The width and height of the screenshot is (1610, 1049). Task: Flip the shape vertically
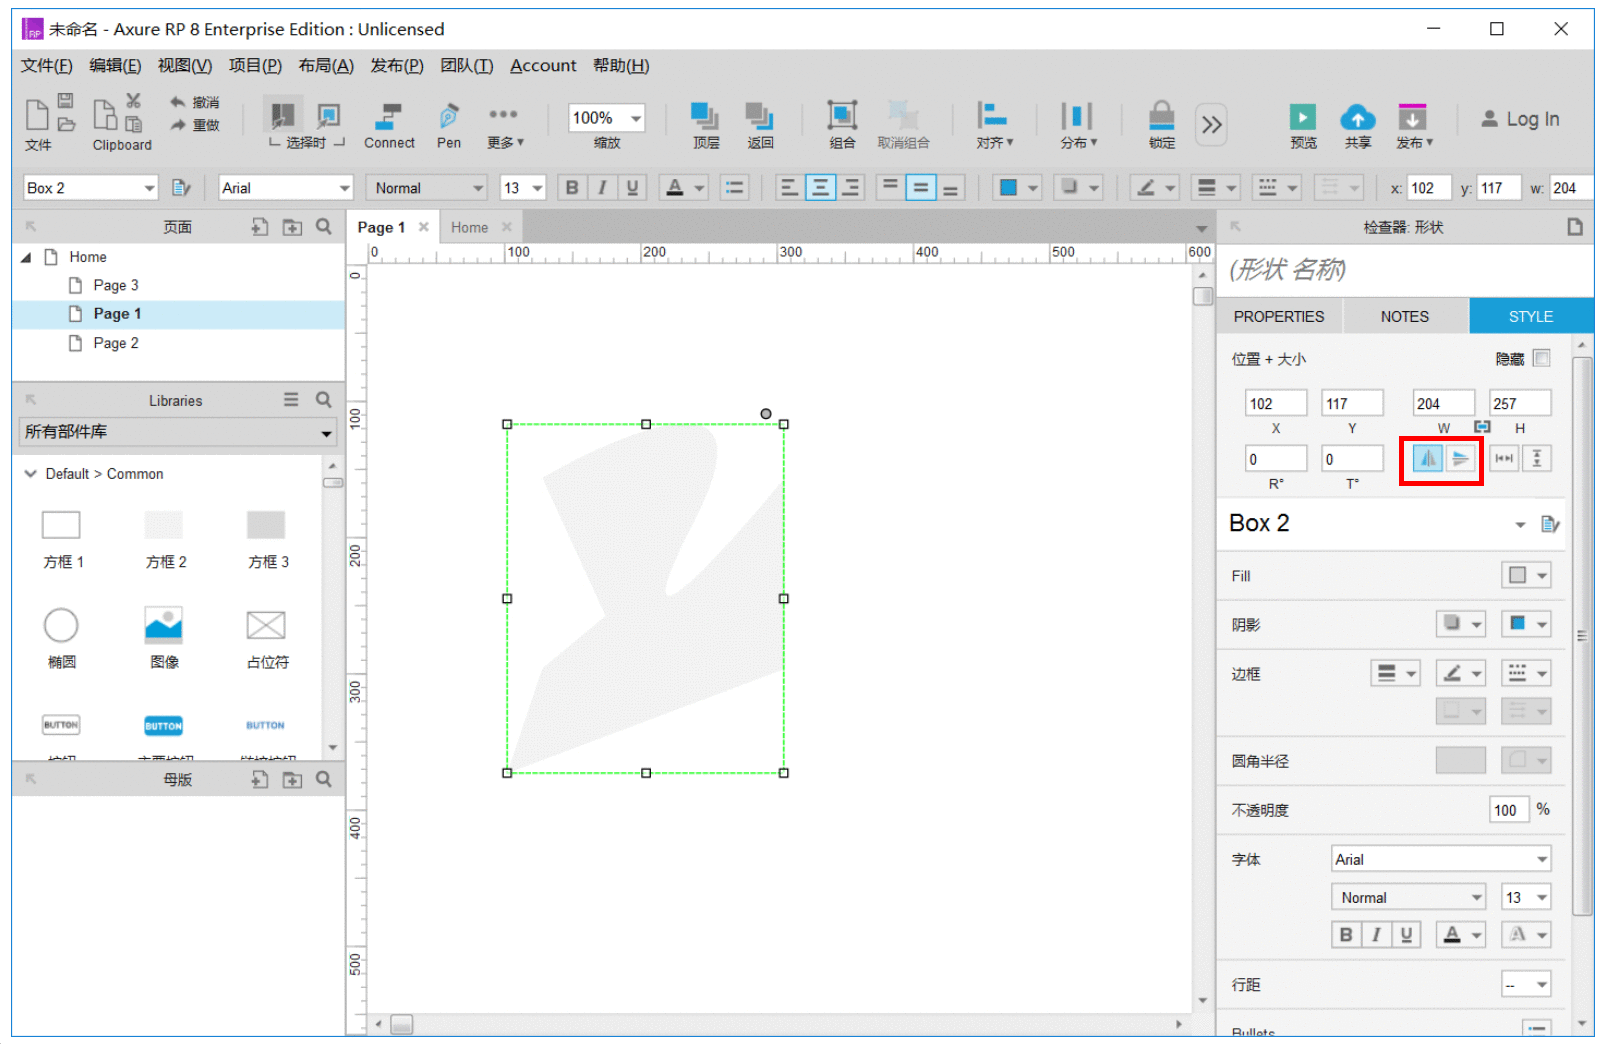pyautogui.click(x=1460, y=459)
